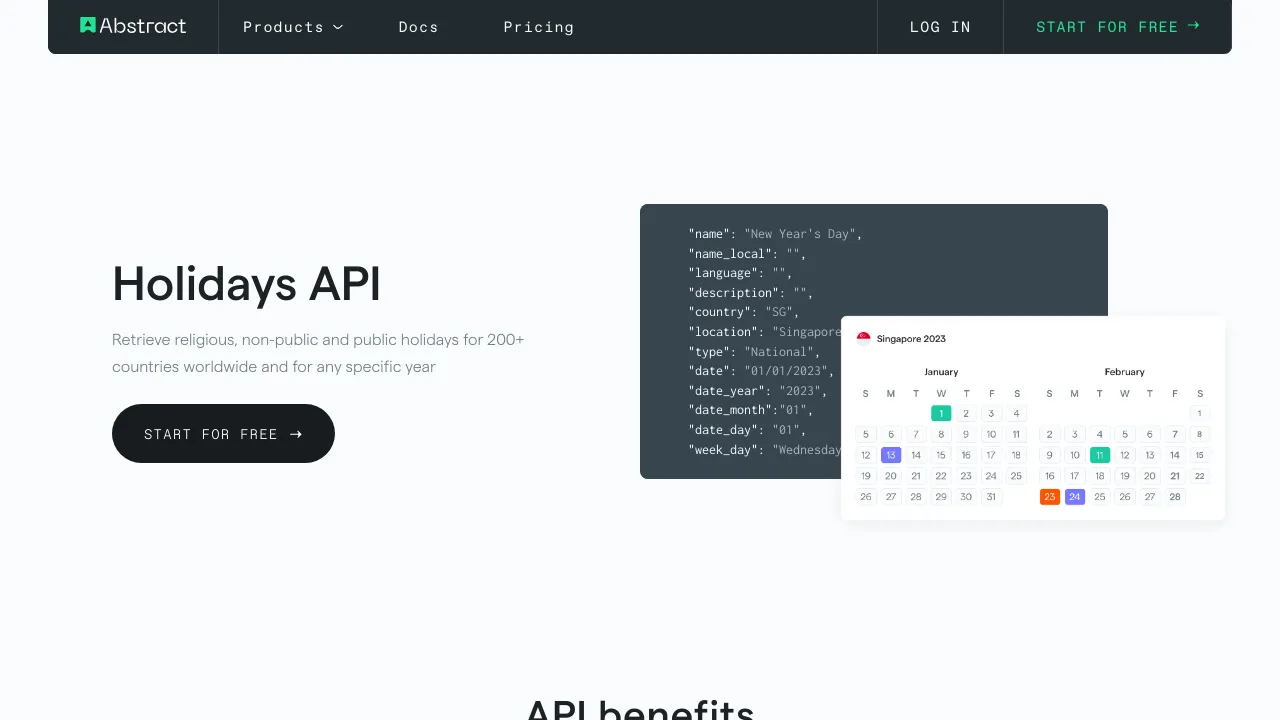Open the Docs page
1280x720 pixels.
click(x=418, y=27)
